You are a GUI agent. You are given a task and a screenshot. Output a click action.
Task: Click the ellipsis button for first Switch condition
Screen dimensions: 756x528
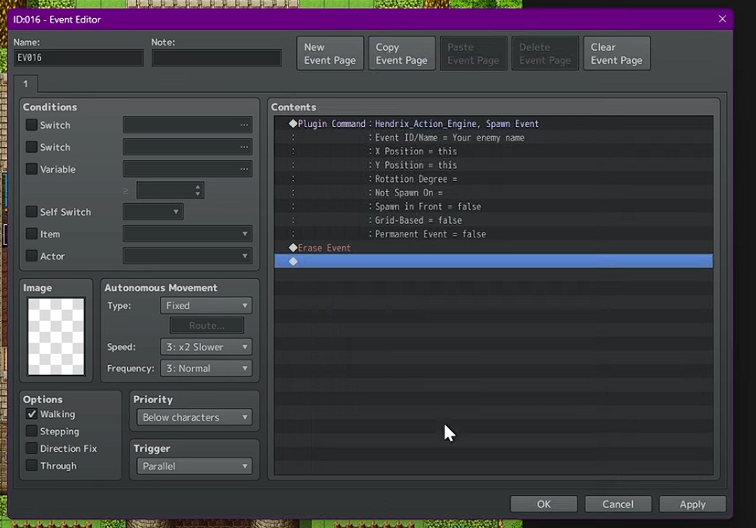pos(244,125)
